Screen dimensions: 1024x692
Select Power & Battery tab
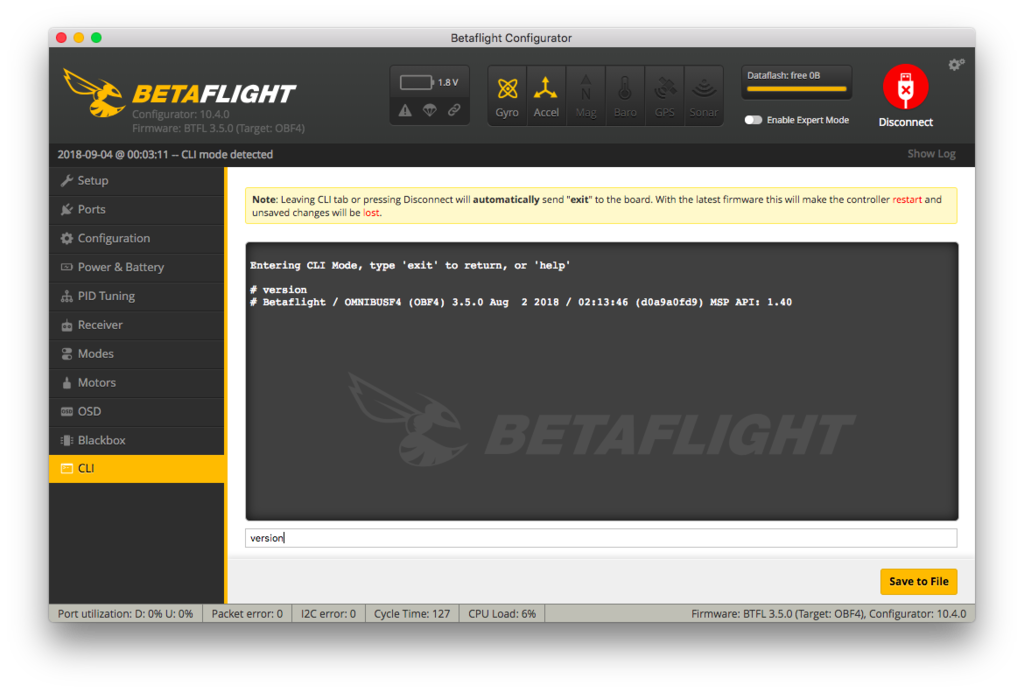pyautogui.click(x=136, y=267)
